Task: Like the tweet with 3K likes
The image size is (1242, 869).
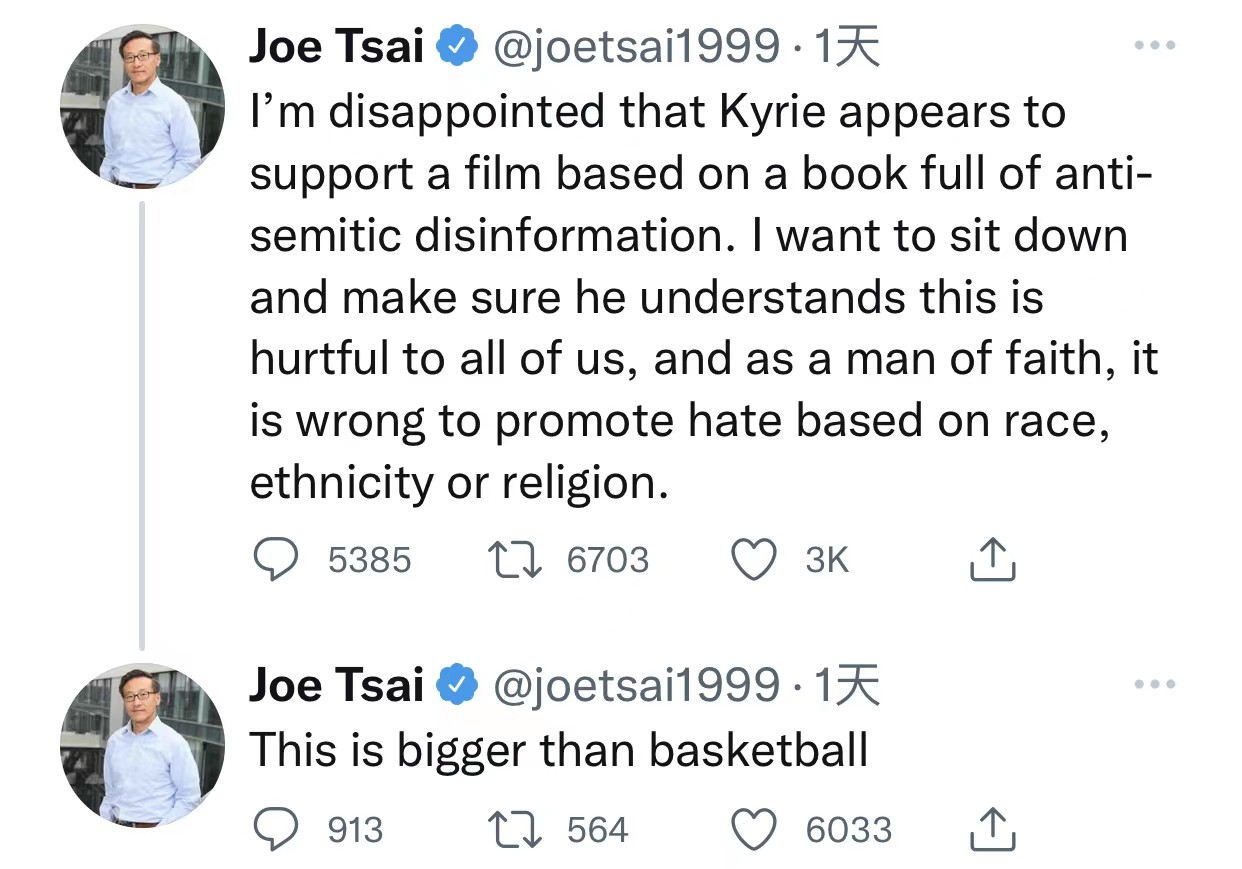Action: coord(755,560)
